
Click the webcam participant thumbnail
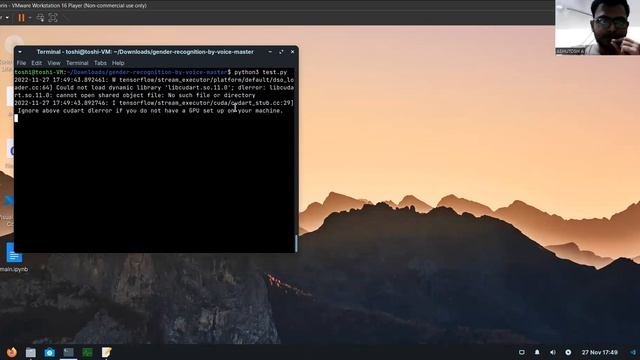pos(598,27)
